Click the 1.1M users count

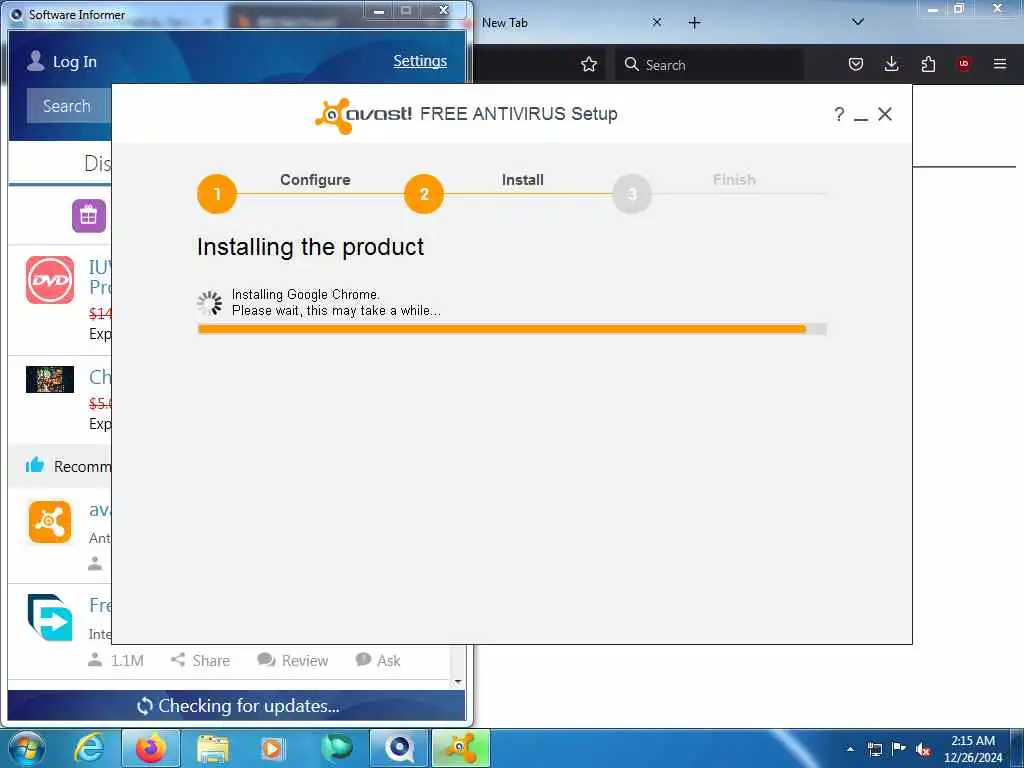tap(116, 660)
